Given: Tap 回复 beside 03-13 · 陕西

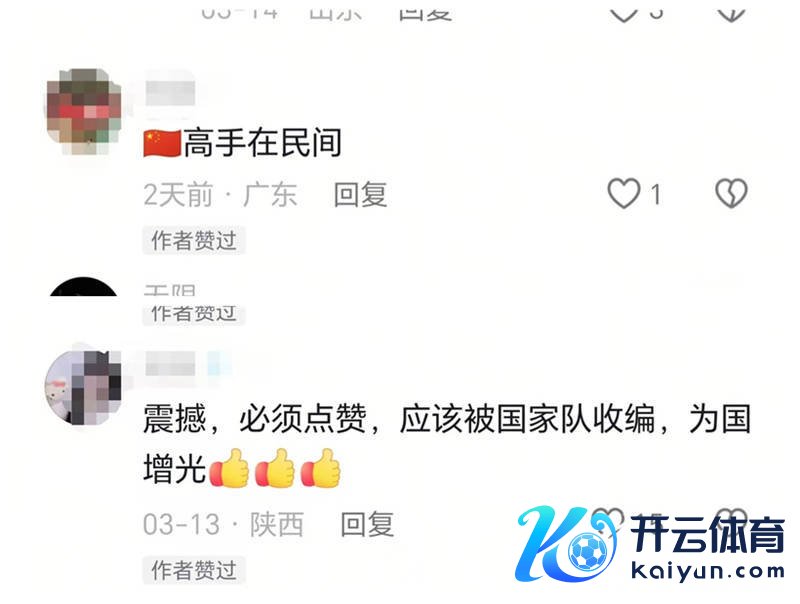Looking at the screenshot, I should 367,524.
